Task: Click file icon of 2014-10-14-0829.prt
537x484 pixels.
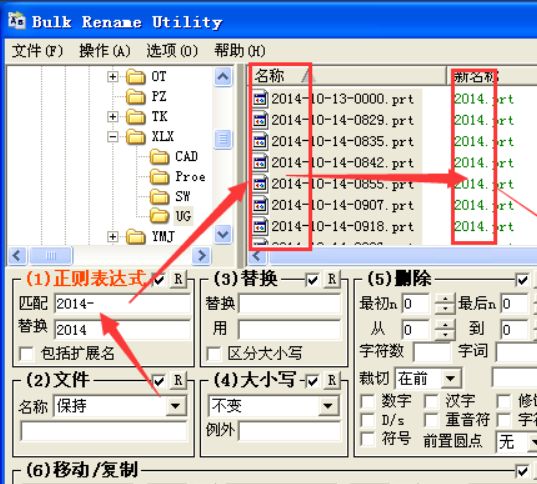Action: pos(260,120)
